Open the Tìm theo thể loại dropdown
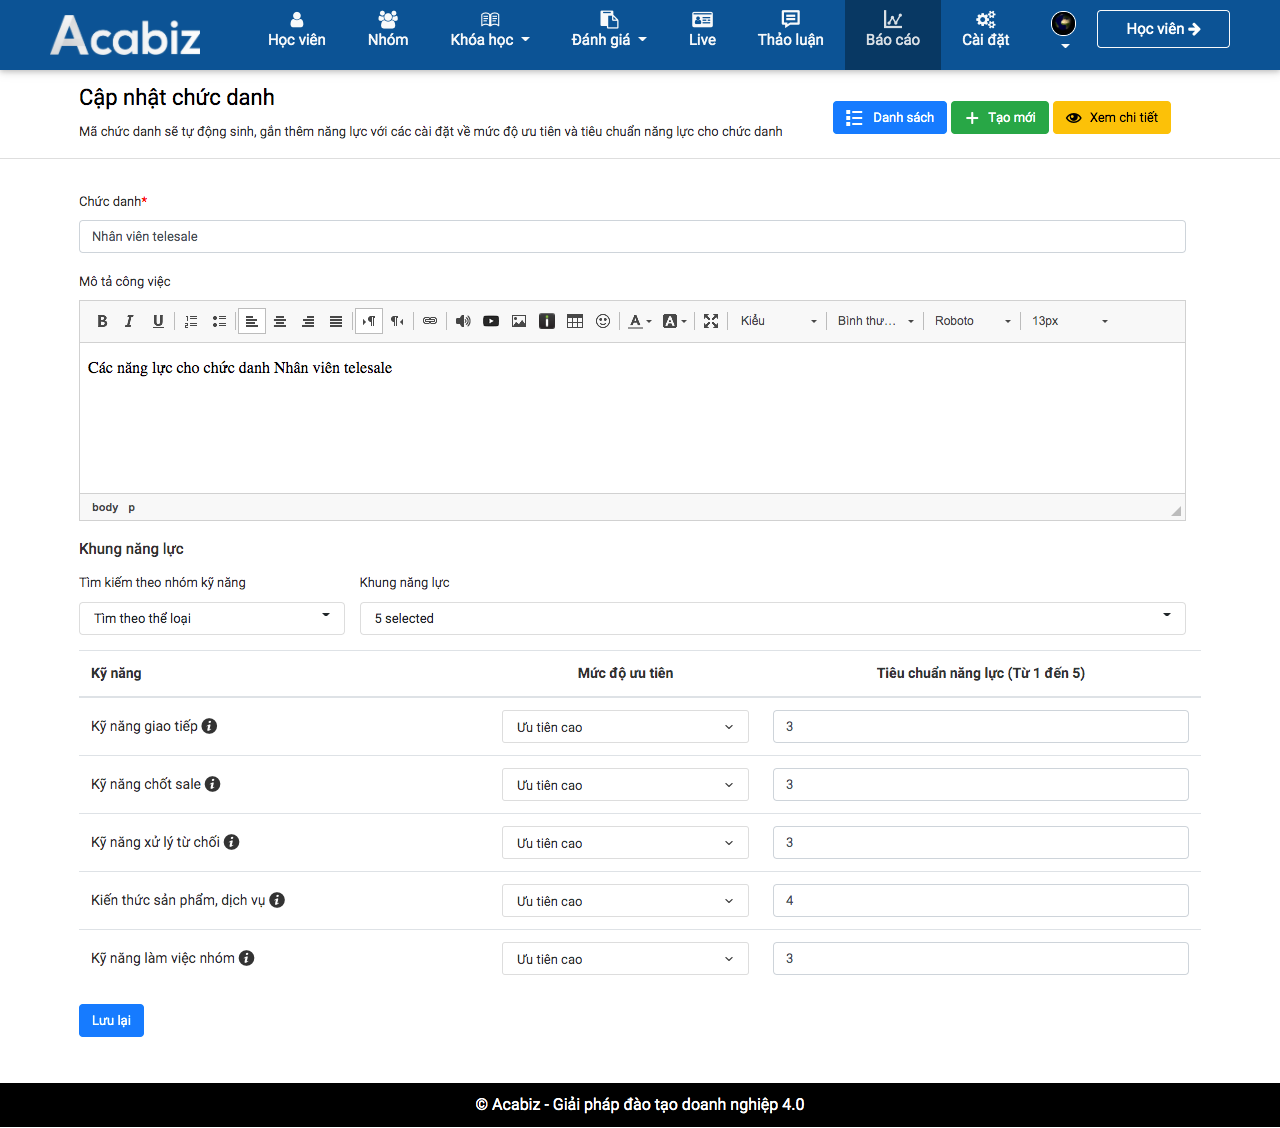This screenshot has height=1128, width=1280. 212,619
